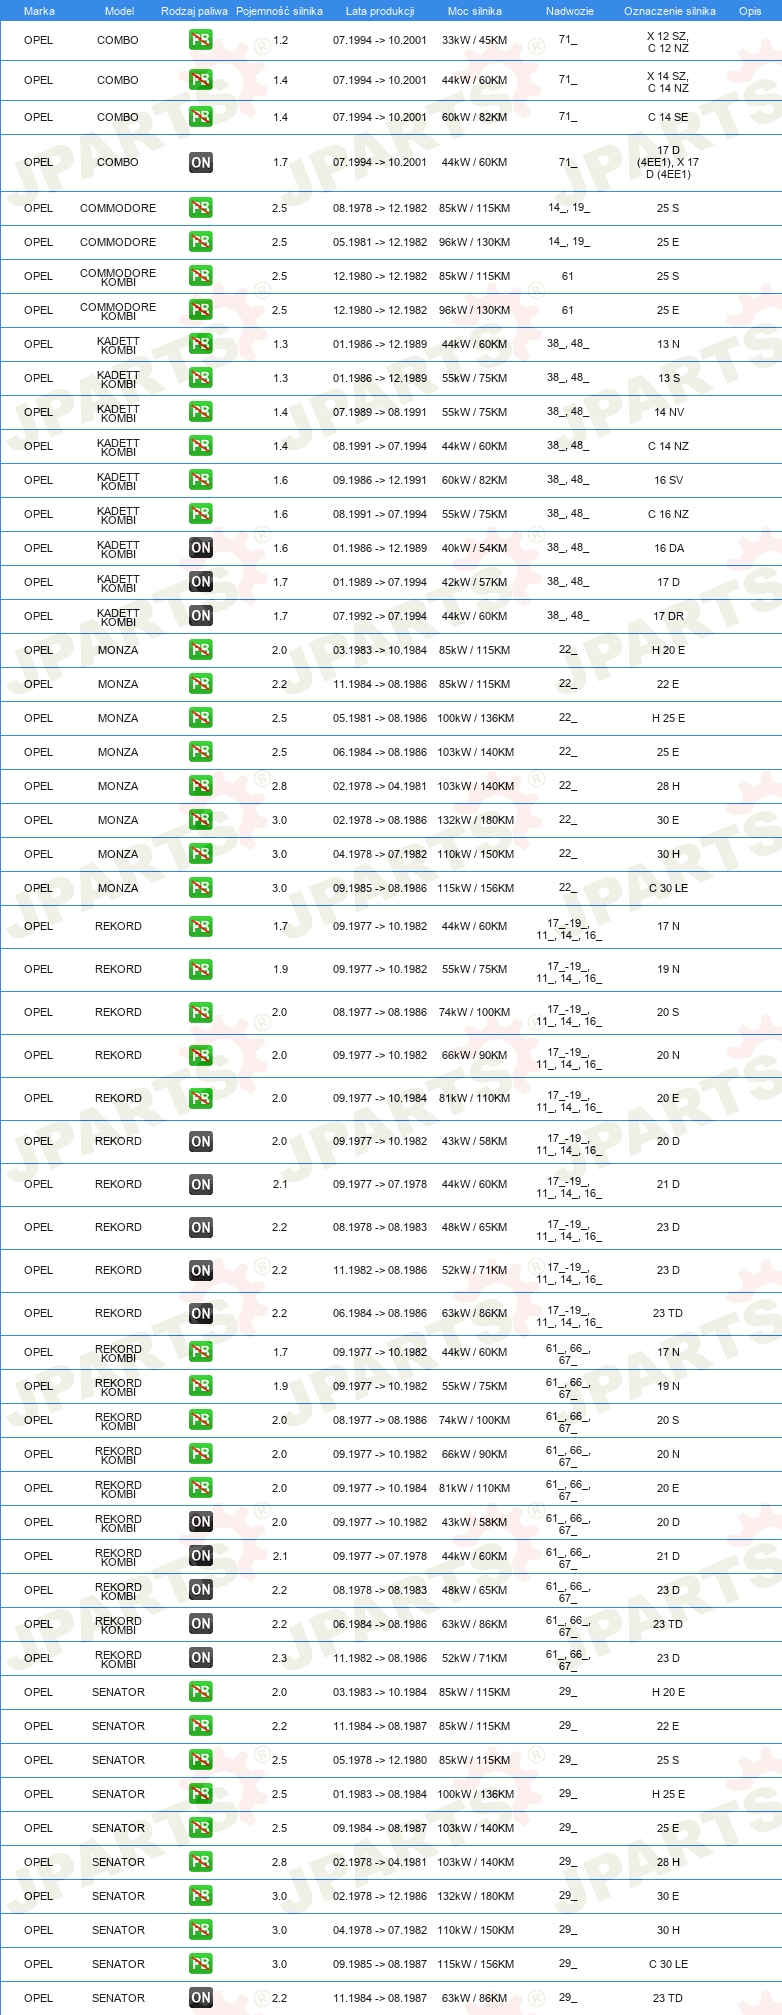This screenshot has height=2015, width=782.
Task: Click petrol icon in SENATOR C 30 LE row
Action: point(201,1964)
